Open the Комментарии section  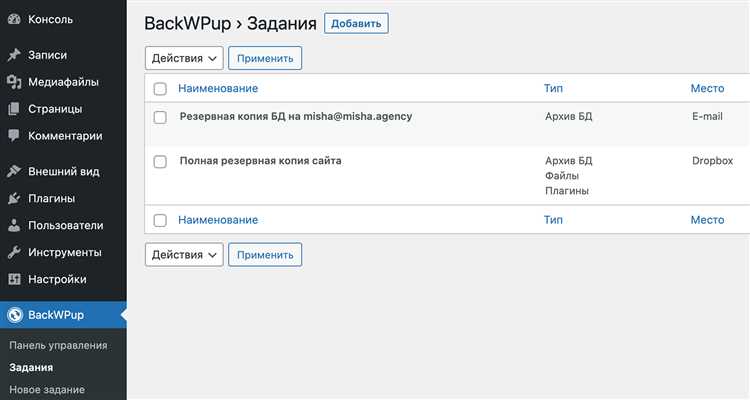[63, 136]
